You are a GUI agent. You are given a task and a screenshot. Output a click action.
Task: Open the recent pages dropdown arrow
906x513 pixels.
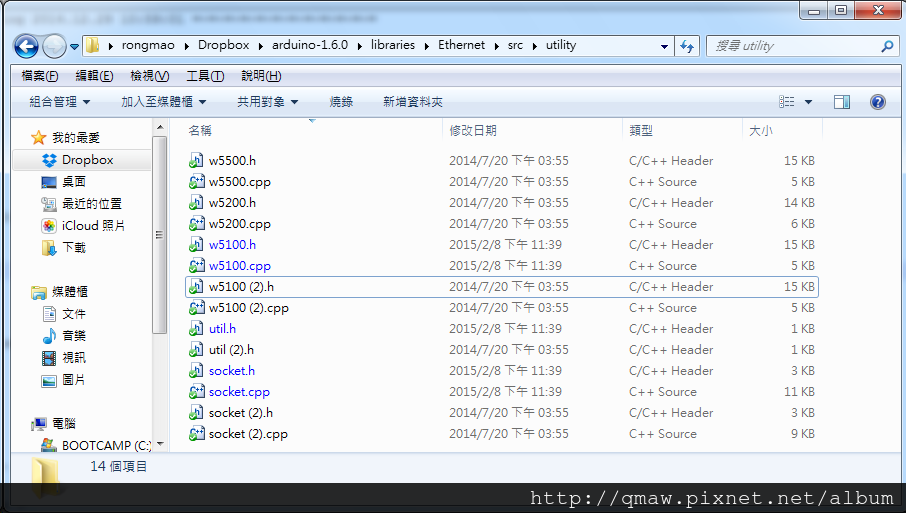tap(75, 46)
